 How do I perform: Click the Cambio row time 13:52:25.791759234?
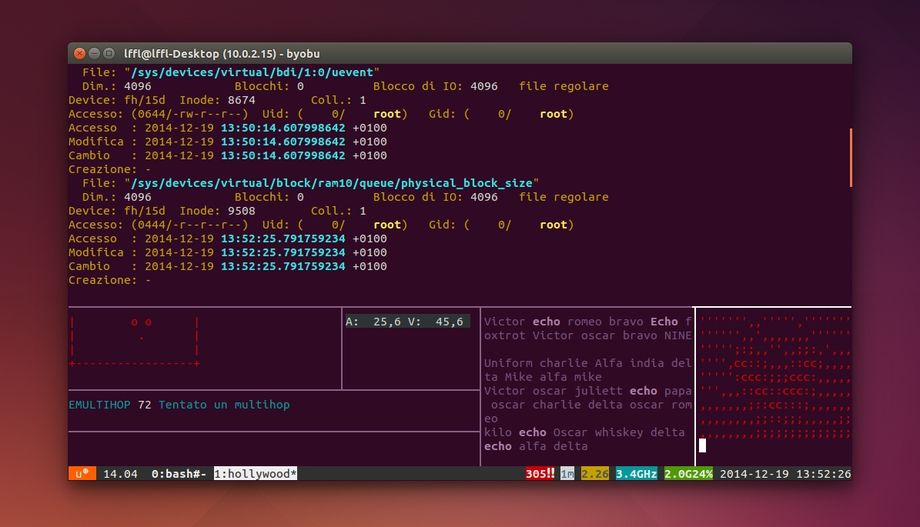[x=283, y=266]
